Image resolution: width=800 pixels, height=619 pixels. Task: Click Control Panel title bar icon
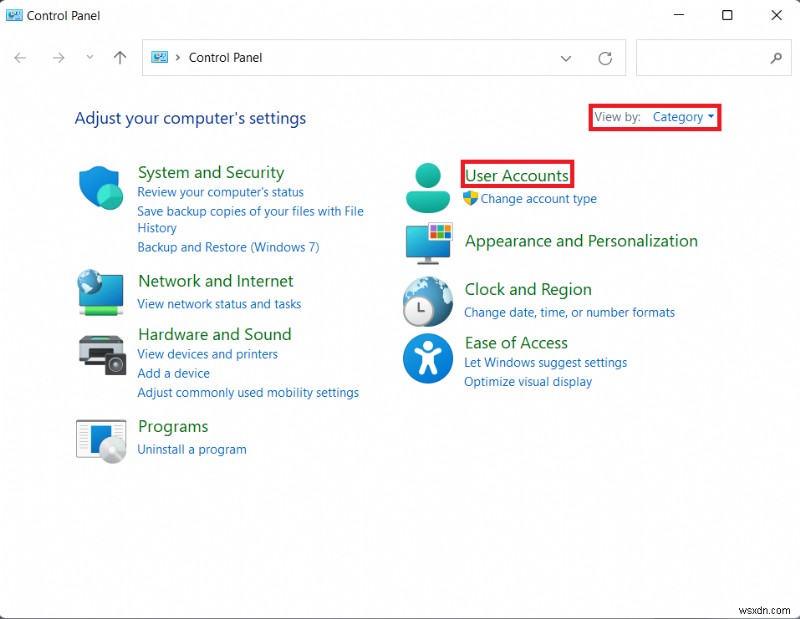coord(14,15)
